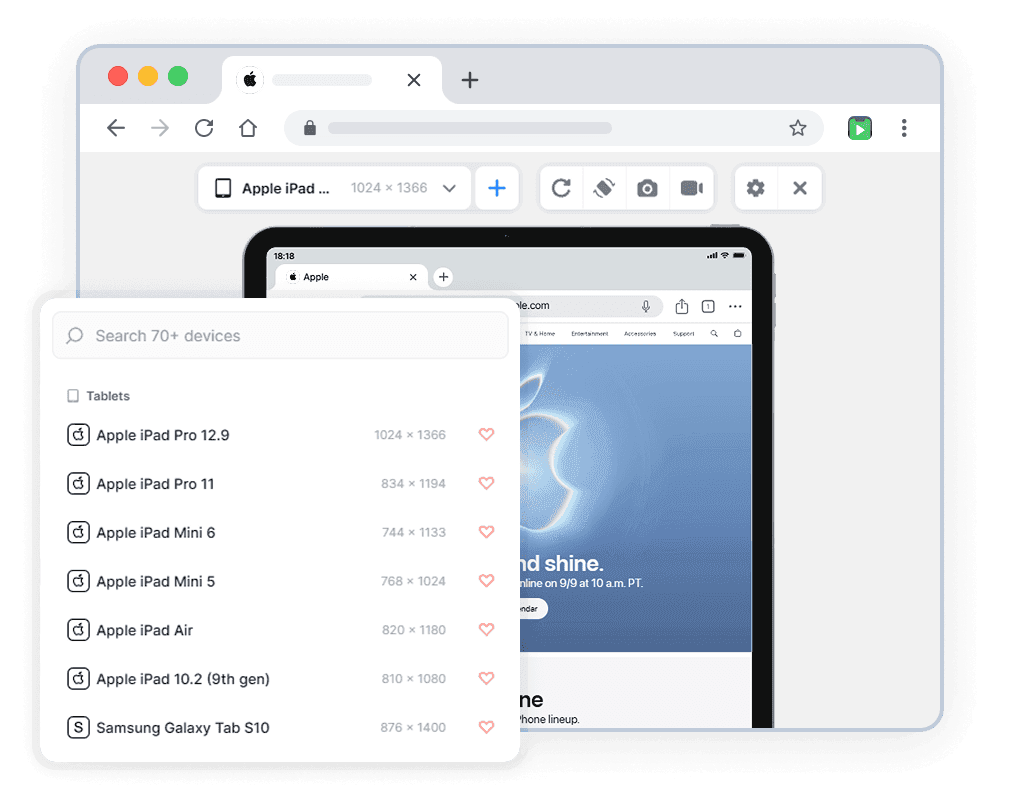Screen dimensions: 1020x808
Task: Click the 1024 × 1366 resolution in toolbar
Action: (389, 188)
